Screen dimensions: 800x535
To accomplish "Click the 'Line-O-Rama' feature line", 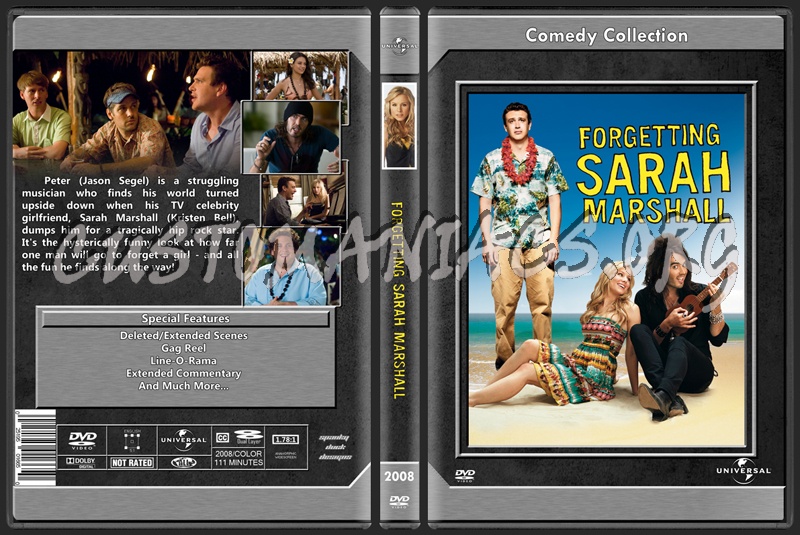I will pyautogui.click(x=184, y=361).
